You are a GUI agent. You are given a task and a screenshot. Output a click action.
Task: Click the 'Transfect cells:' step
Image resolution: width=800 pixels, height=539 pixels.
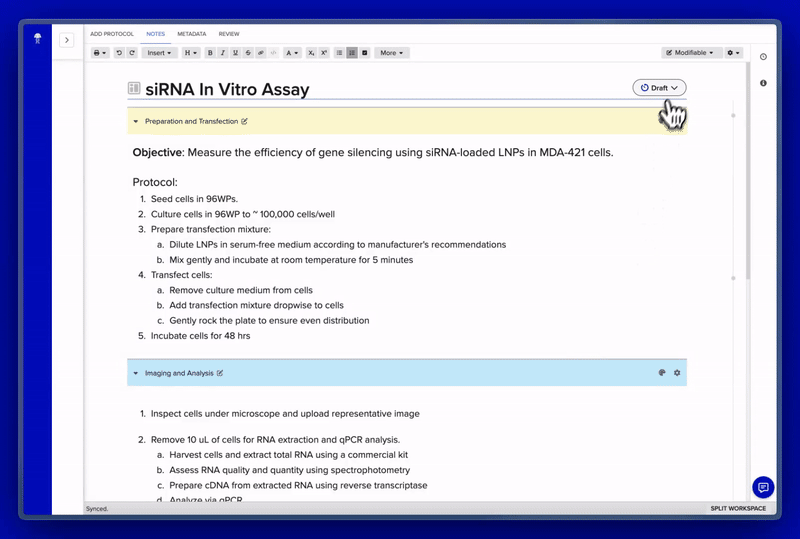pyautogui.click(x=182, y=275)
